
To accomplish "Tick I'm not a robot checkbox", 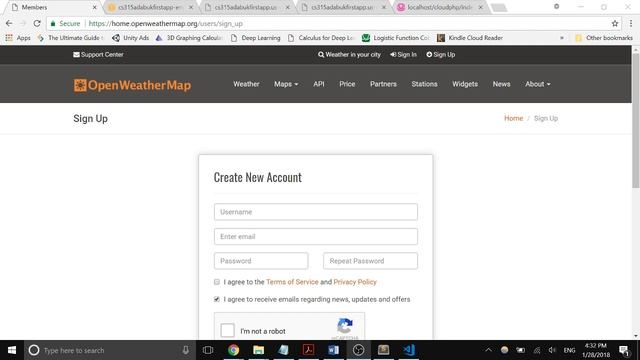I will click(227, 330).
